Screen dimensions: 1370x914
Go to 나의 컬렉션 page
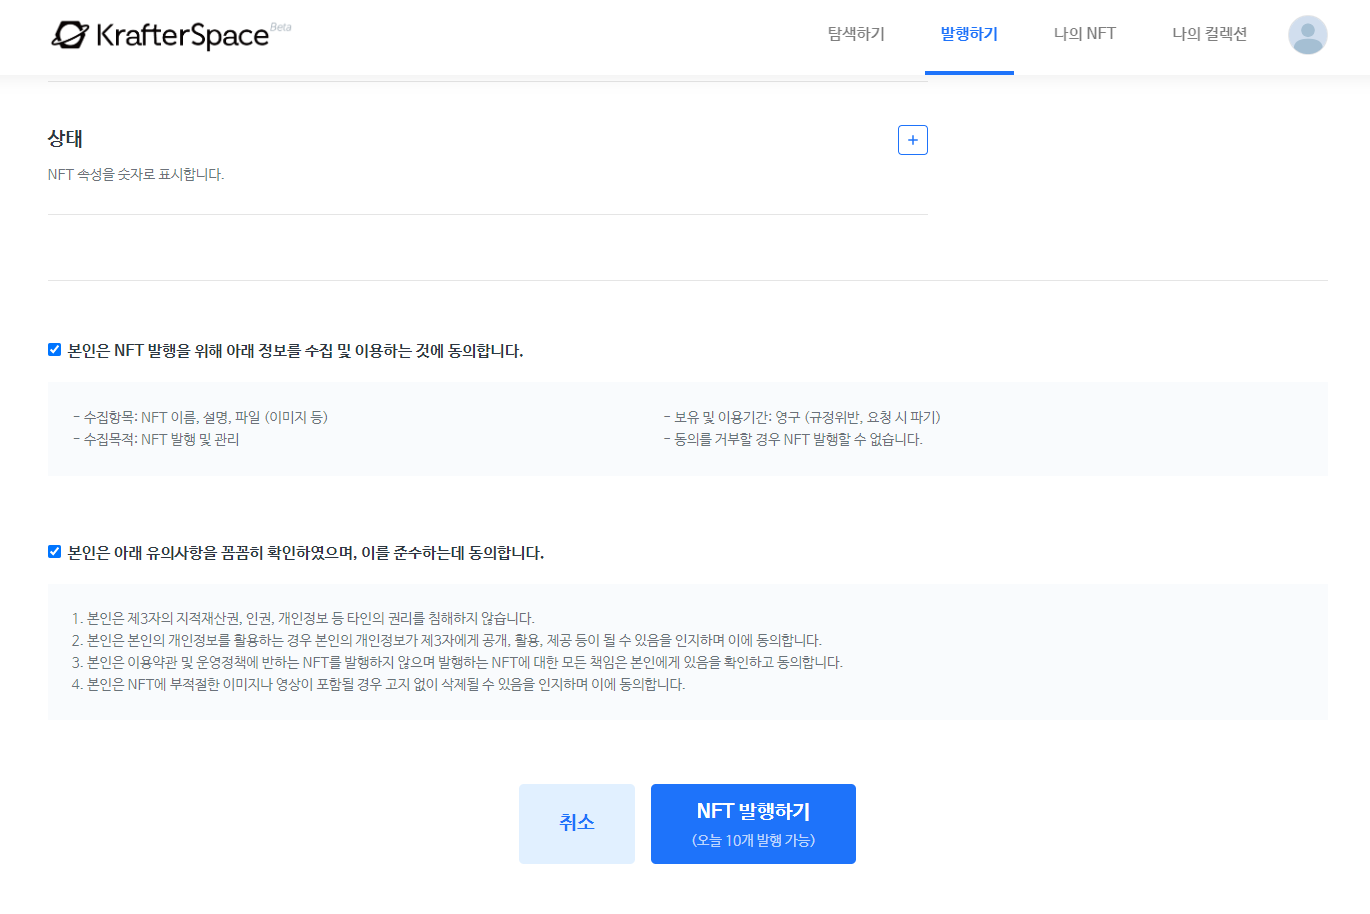coord(1208,33)
